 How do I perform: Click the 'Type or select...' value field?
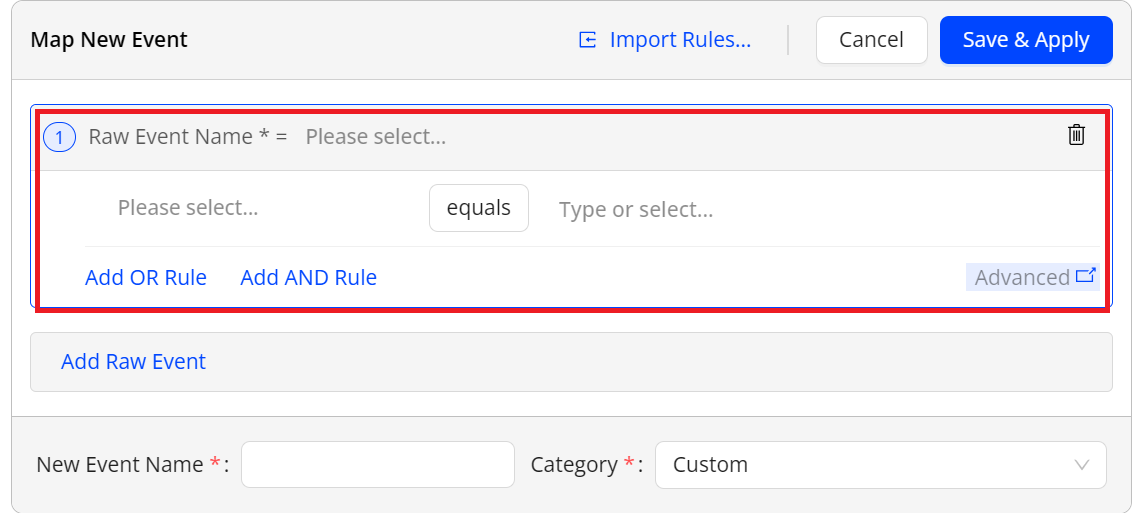636,209
